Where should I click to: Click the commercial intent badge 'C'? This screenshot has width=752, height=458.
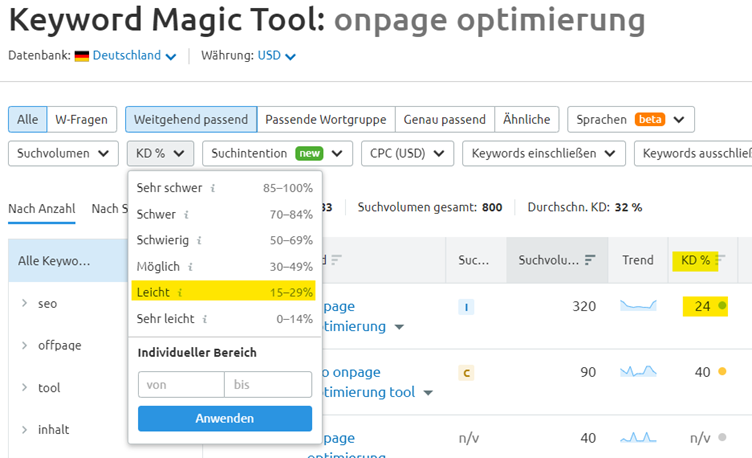tap(466, 373)
